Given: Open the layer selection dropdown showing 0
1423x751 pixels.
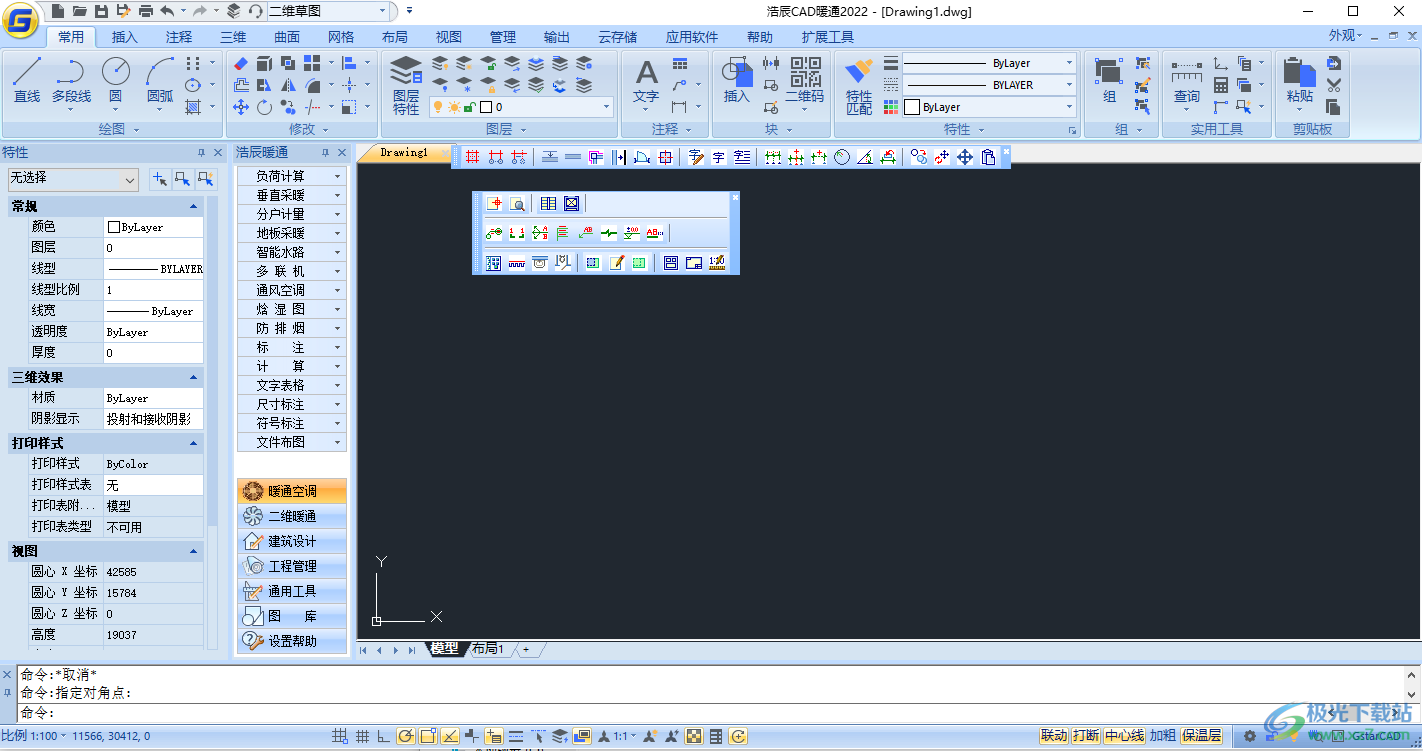Looking at the screenshot, I should coord(521,107).
